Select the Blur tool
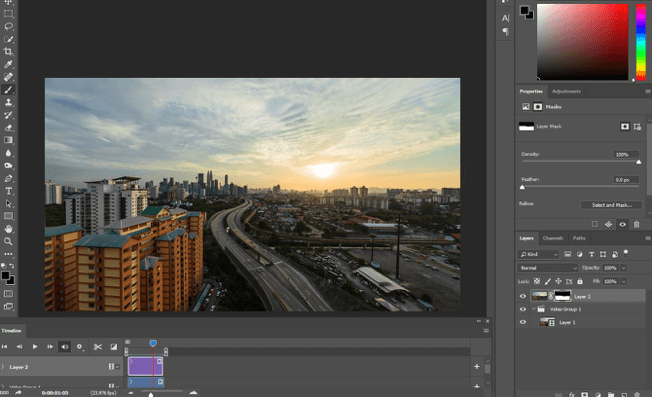The height and width of the screenshot is (397, 652). [x=8, y=153]
